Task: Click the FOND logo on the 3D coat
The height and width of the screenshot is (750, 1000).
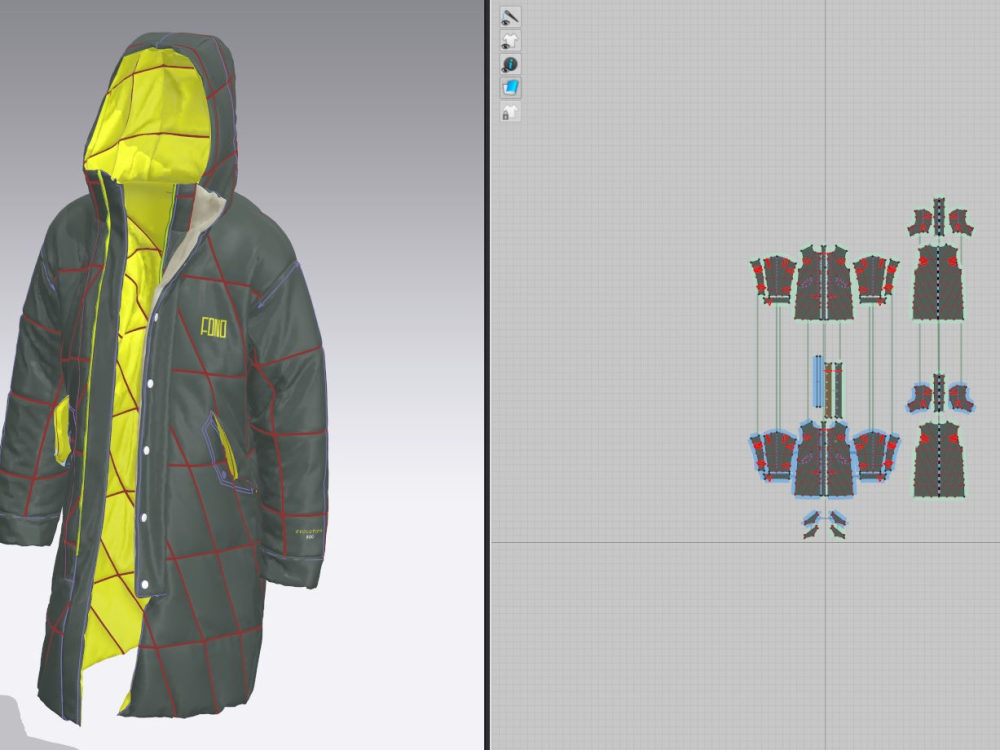Action: point(214,327)
